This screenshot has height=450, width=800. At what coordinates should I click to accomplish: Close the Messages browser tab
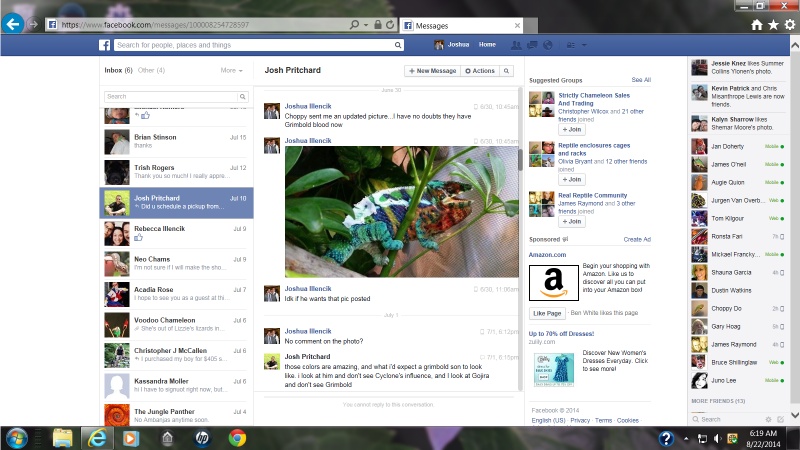point(517,25)
